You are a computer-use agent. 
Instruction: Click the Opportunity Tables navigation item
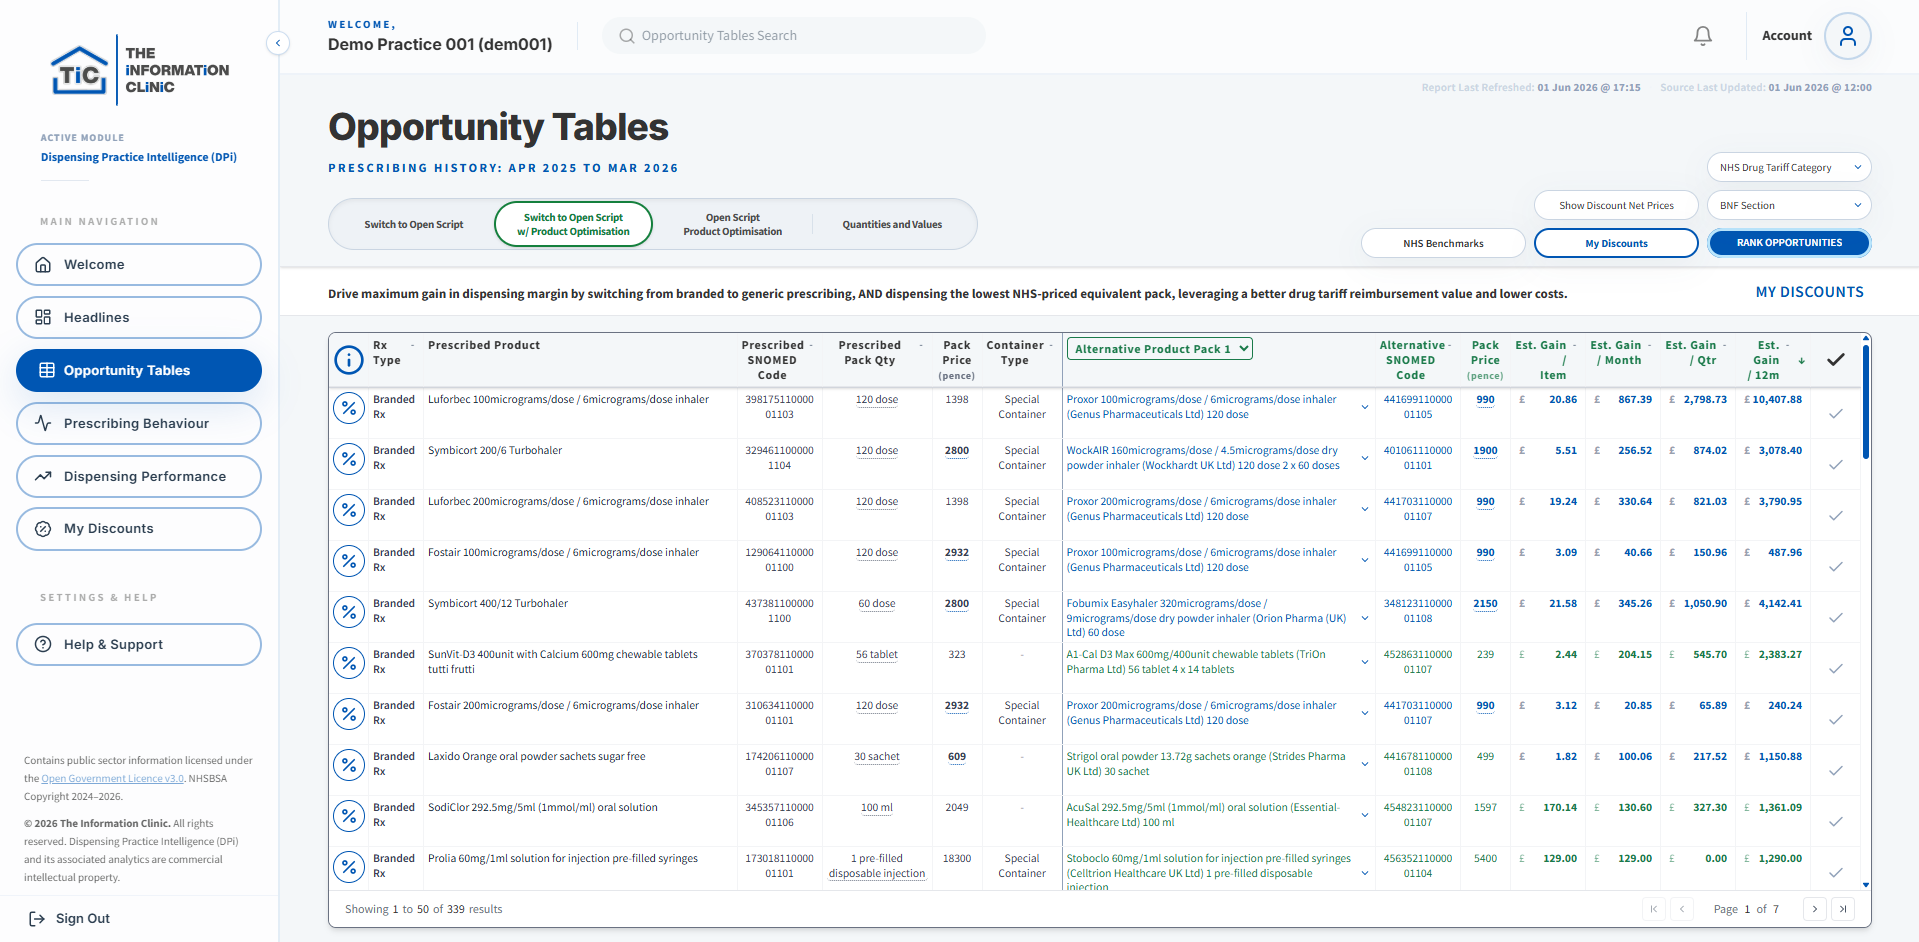139,371
